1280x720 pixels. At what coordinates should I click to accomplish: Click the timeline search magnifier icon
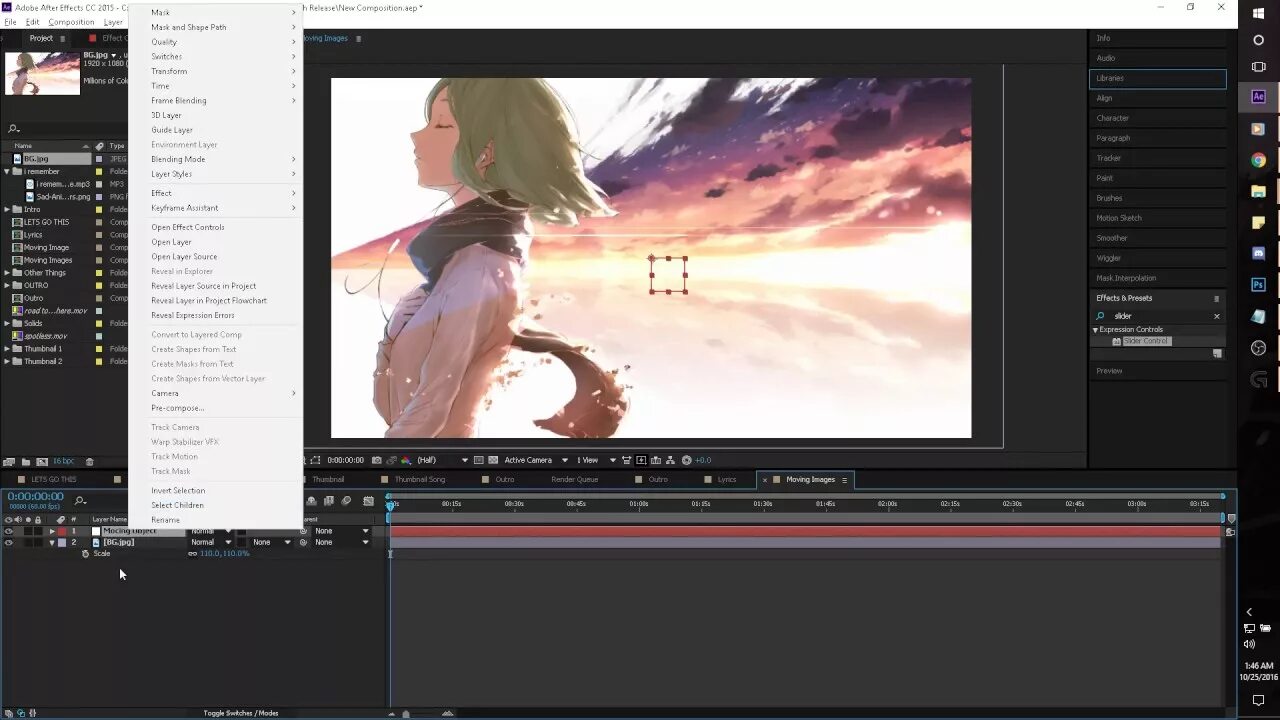pos(81,500)
